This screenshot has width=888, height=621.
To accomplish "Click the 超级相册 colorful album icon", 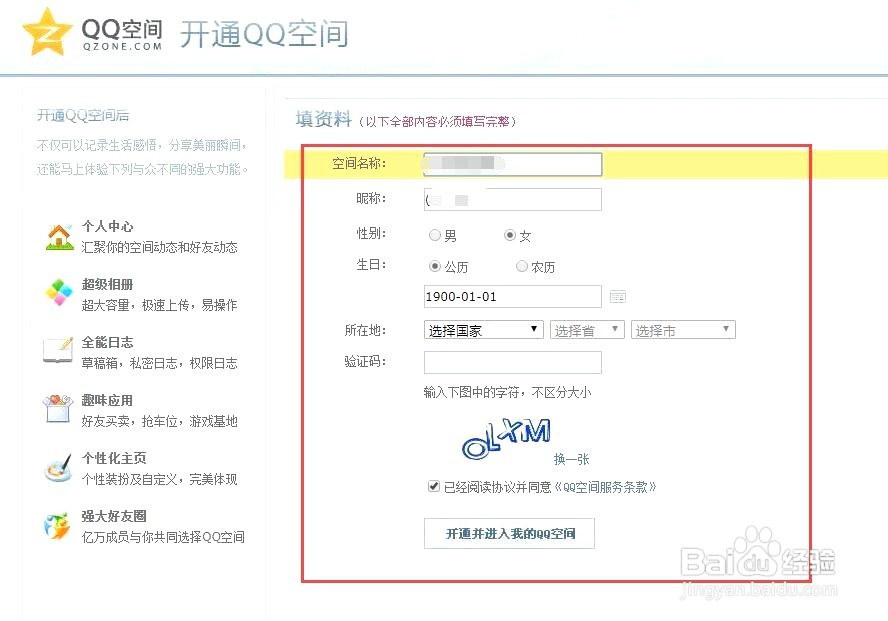I will 59,292.
